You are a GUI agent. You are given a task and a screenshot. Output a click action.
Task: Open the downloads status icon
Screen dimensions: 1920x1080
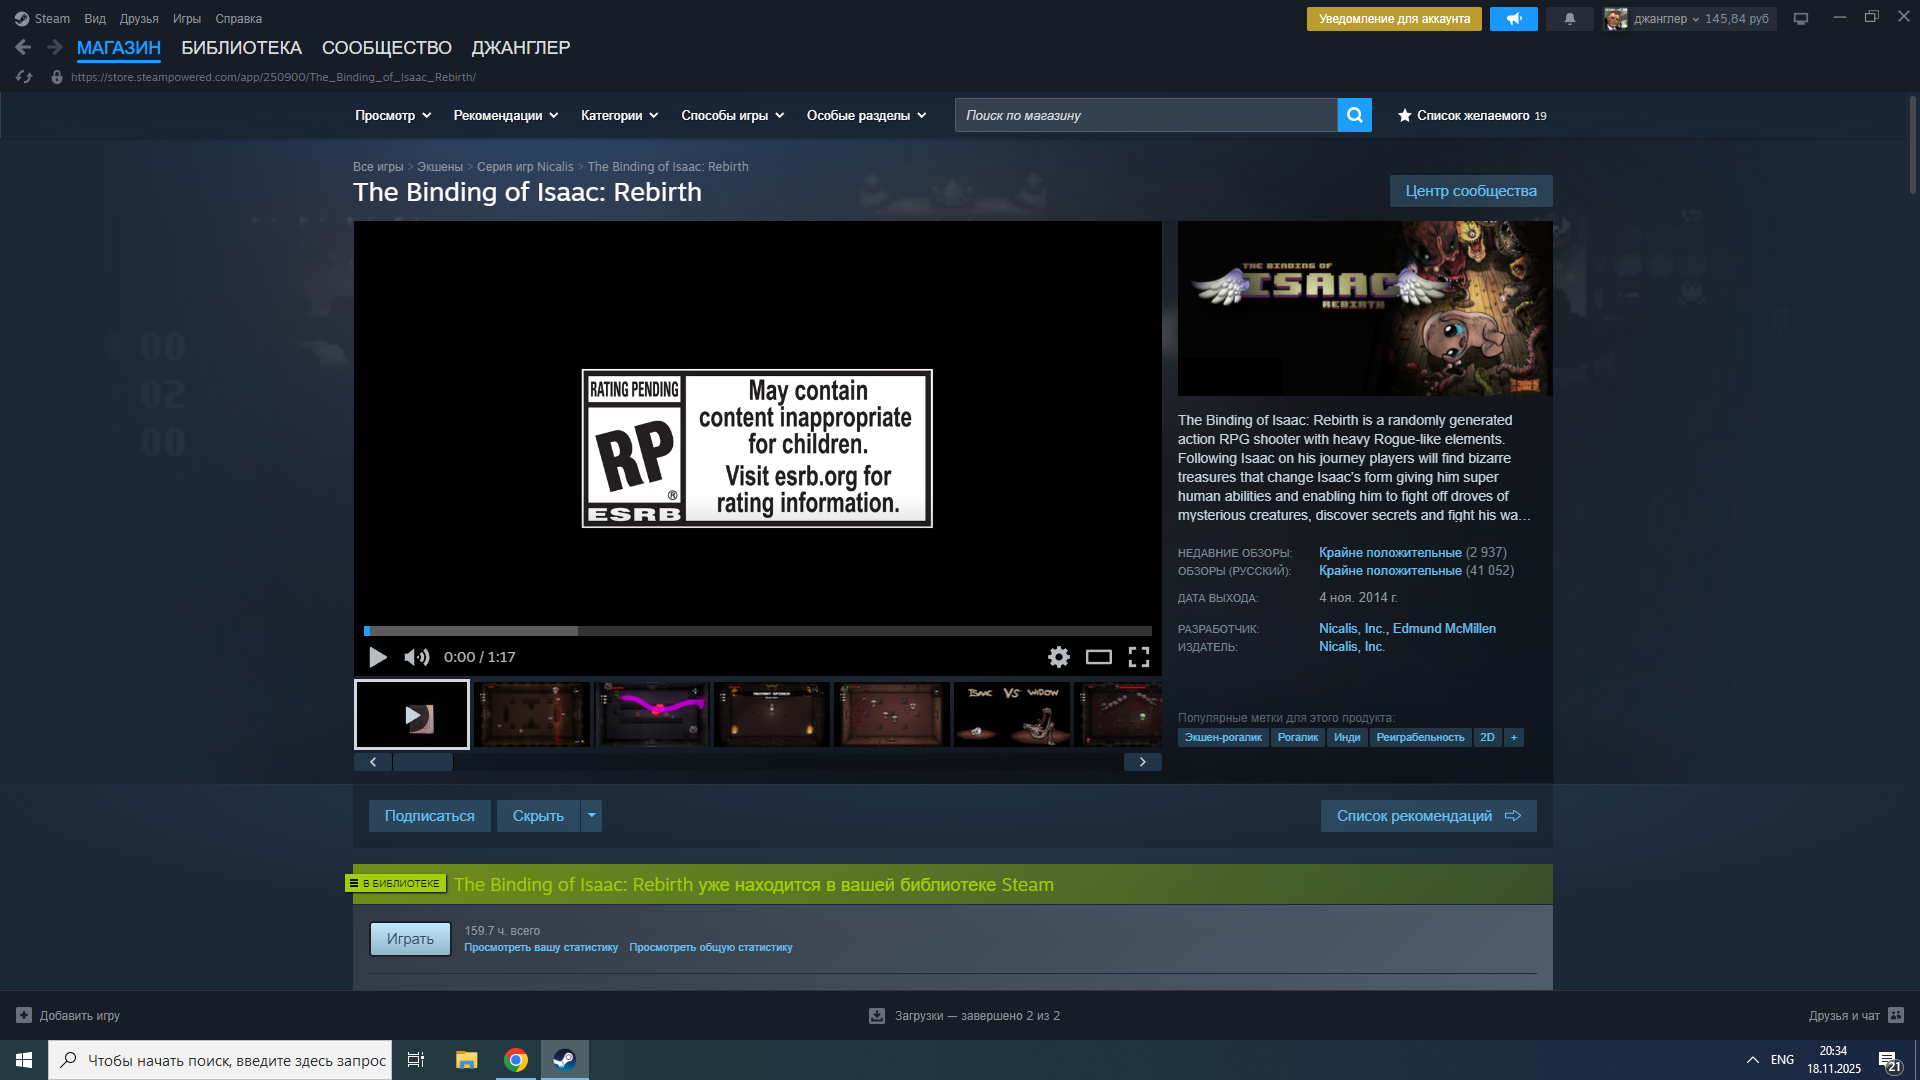[877, 1016]
